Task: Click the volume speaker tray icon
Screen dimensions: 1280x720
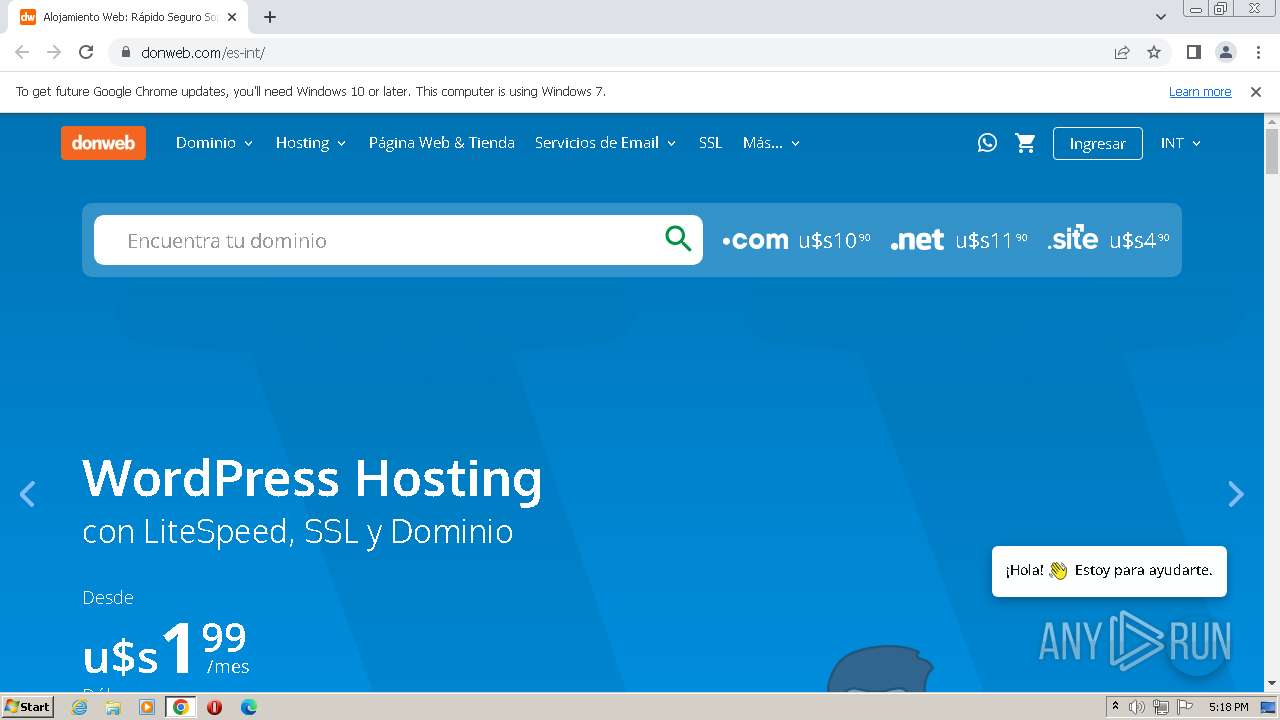Action: pyautogui.click(x=1137, y=707)
